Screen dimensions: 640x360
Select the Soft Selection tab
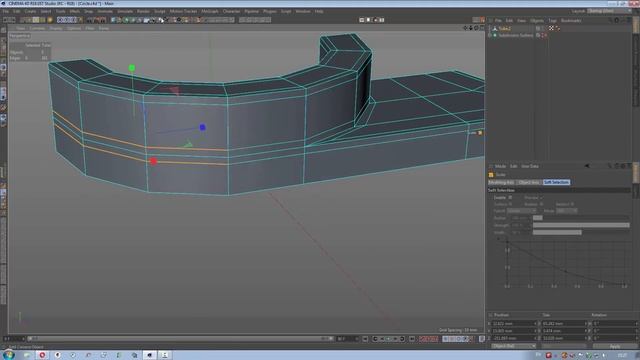point(556,182)
